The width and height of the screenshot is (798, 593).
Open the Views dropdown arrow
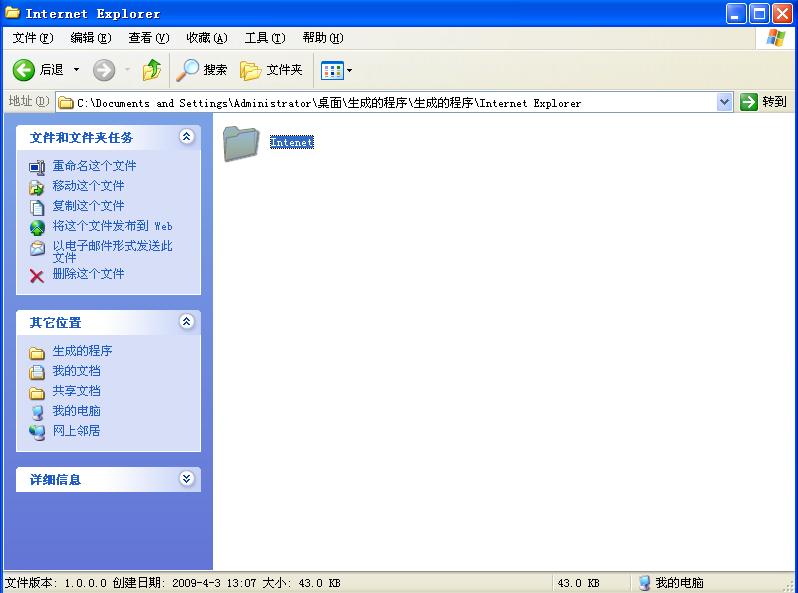[x=350, y=70]
